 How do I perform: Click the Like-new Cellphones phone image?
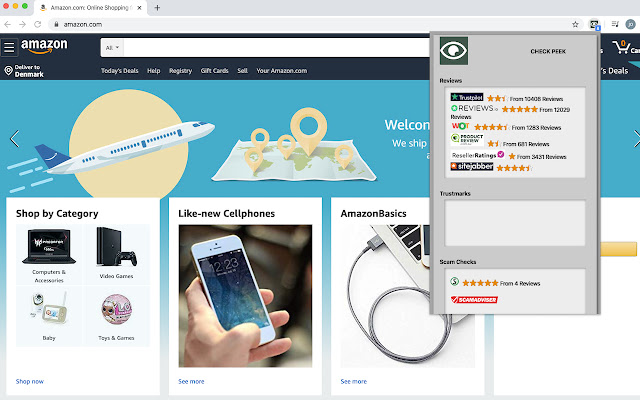[245, 296]
